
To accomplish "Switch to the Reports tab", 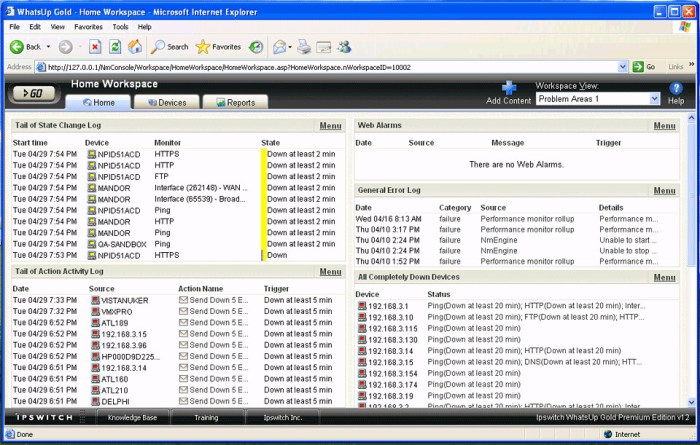I will coord(235,102).
